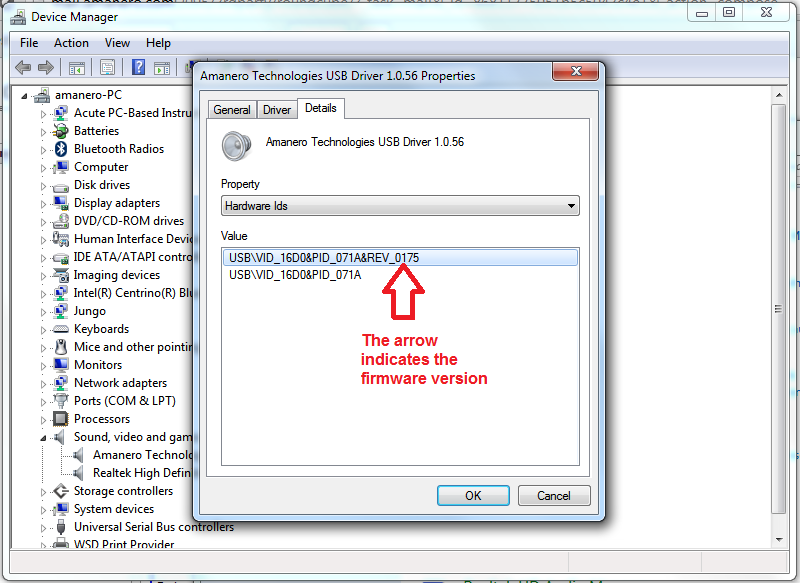Image resolution: width=800 pixels, height=583 pixels.
Task: Expand the Processors node
Action: coord(43,420)
